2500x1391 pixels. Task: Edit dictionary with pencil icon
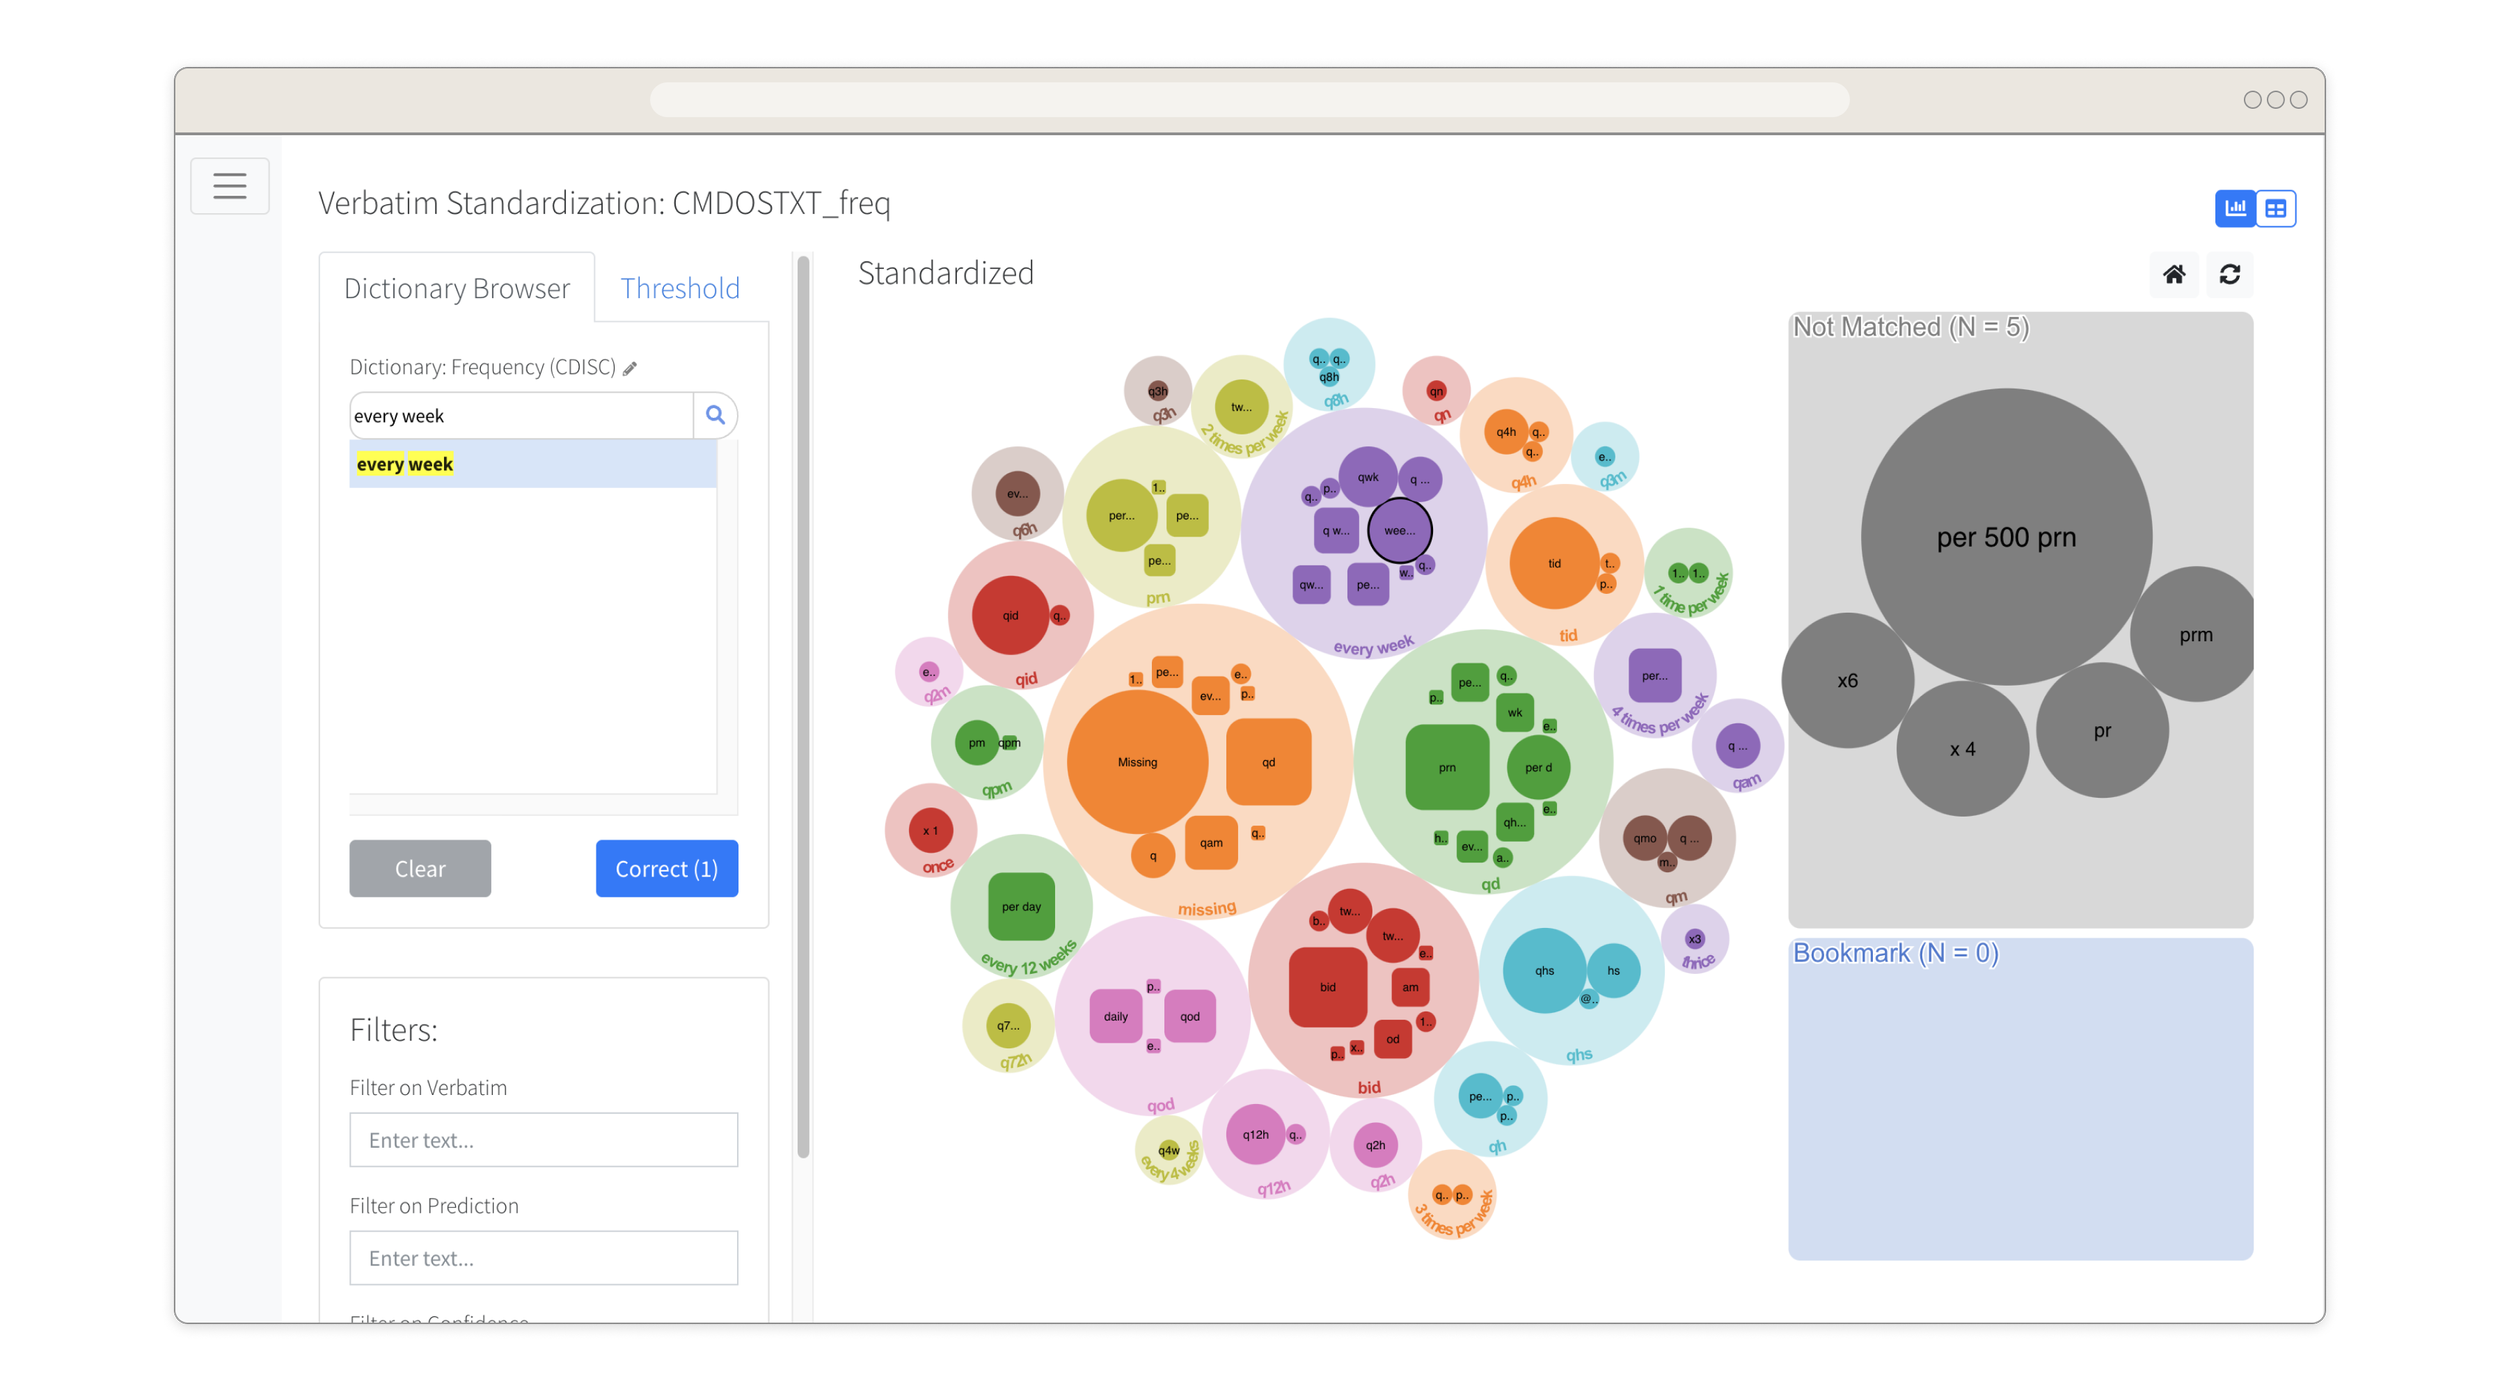[630, 369]
